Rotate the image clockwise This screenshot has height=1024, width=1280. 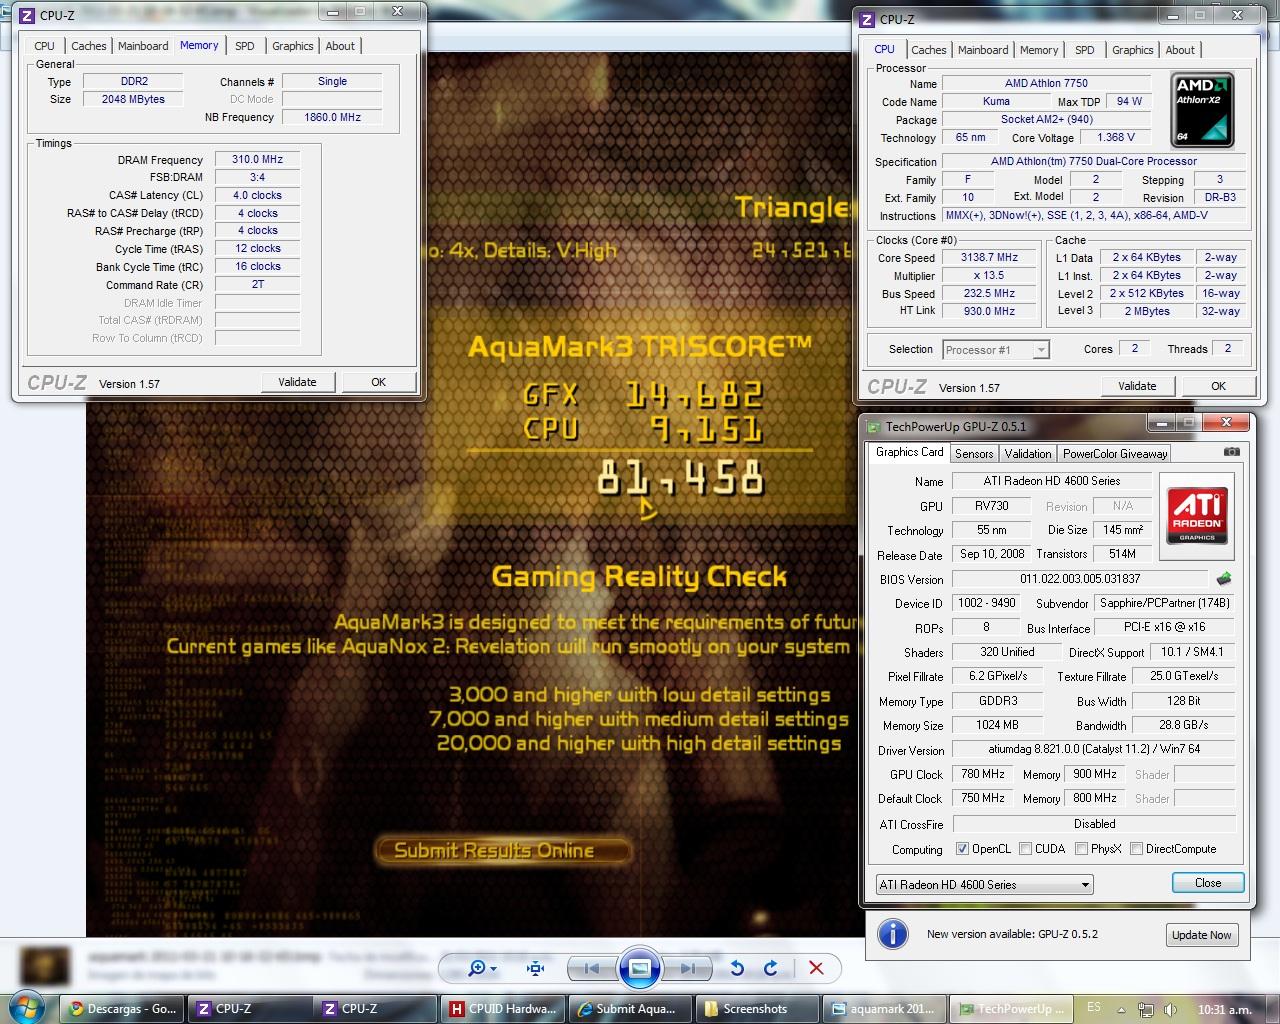[770, 968]
